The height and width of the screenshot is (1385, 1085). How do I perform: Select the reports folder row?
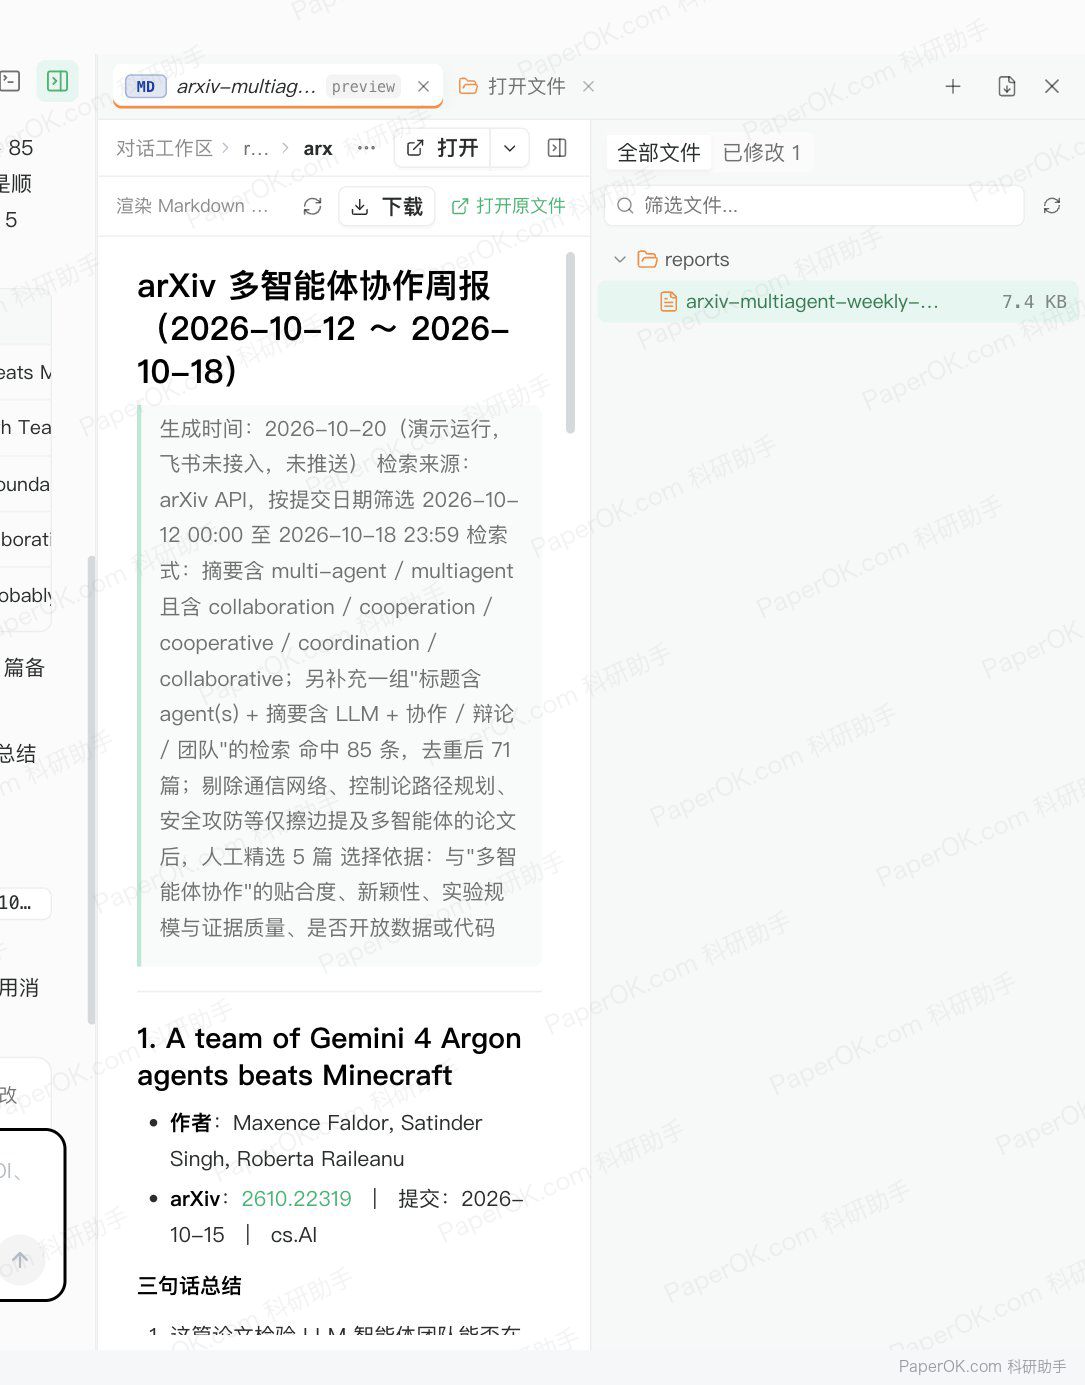[838, 259]
